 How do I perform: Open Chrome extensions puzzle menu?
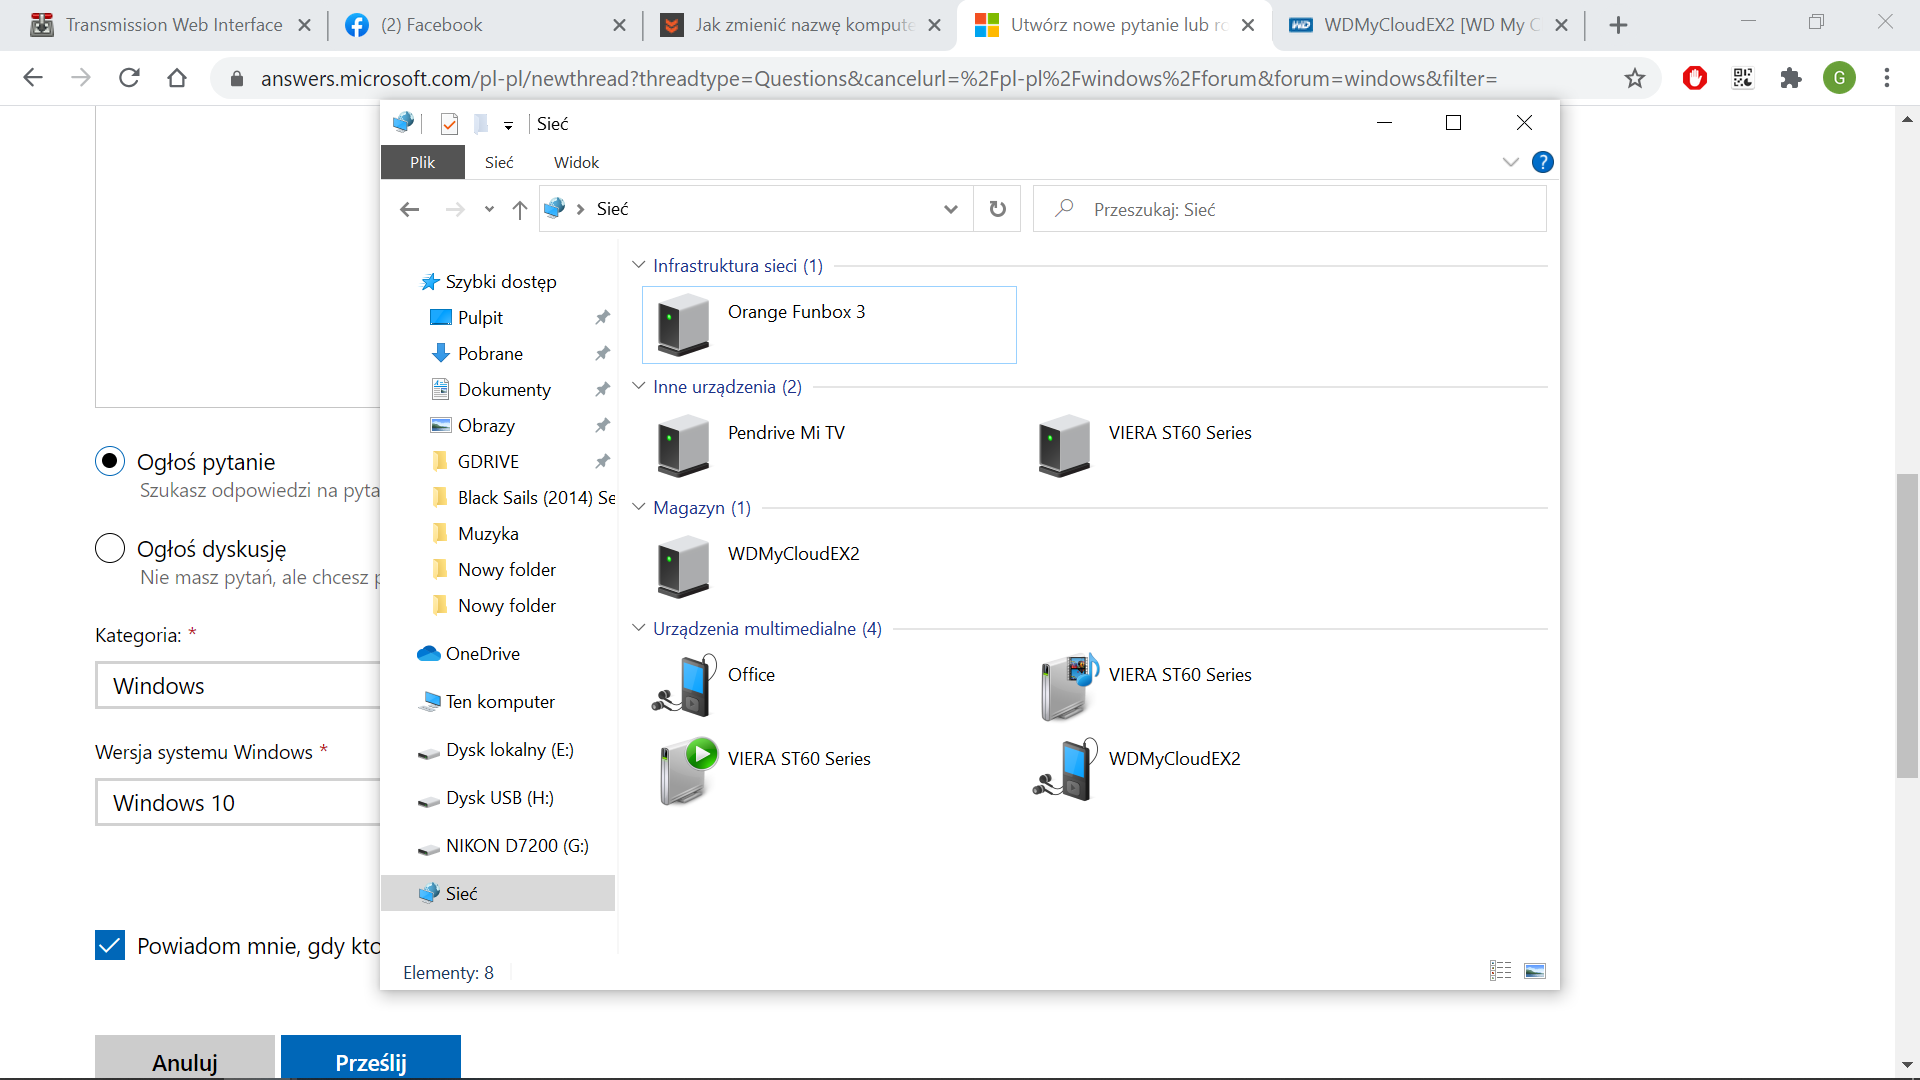tap(1791, 78)
